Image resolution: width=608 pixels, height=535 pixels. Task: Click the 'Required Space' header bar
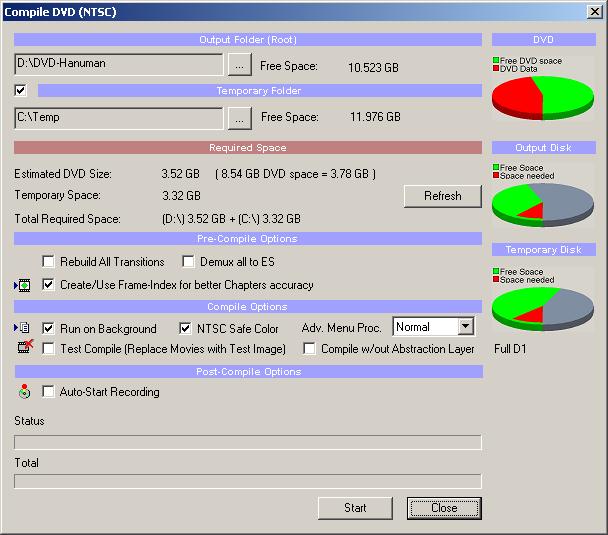(x=248, y=148)
